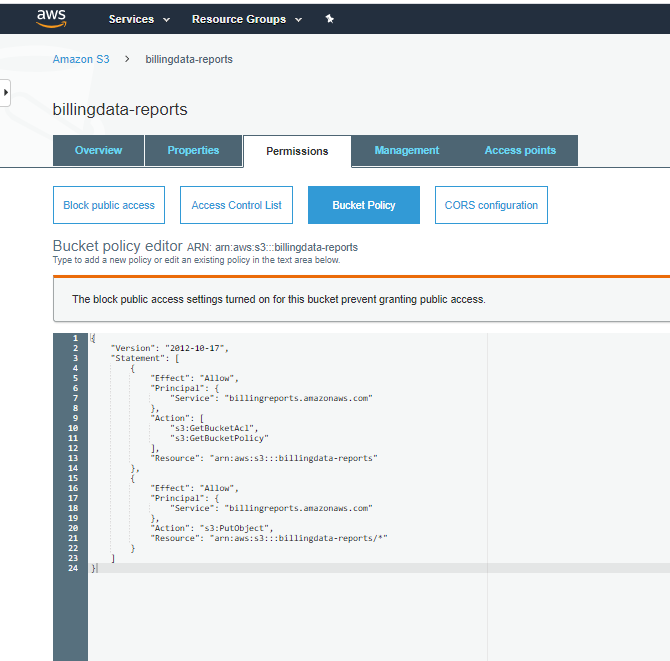Click the s3:PutObject action line
Viewport: 670px width, 661px height.
tap(212, 528)
